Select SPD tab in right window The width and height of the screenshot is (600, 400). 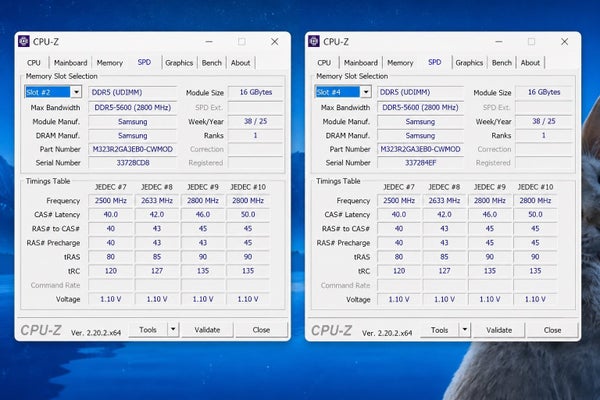click(435, 62)
